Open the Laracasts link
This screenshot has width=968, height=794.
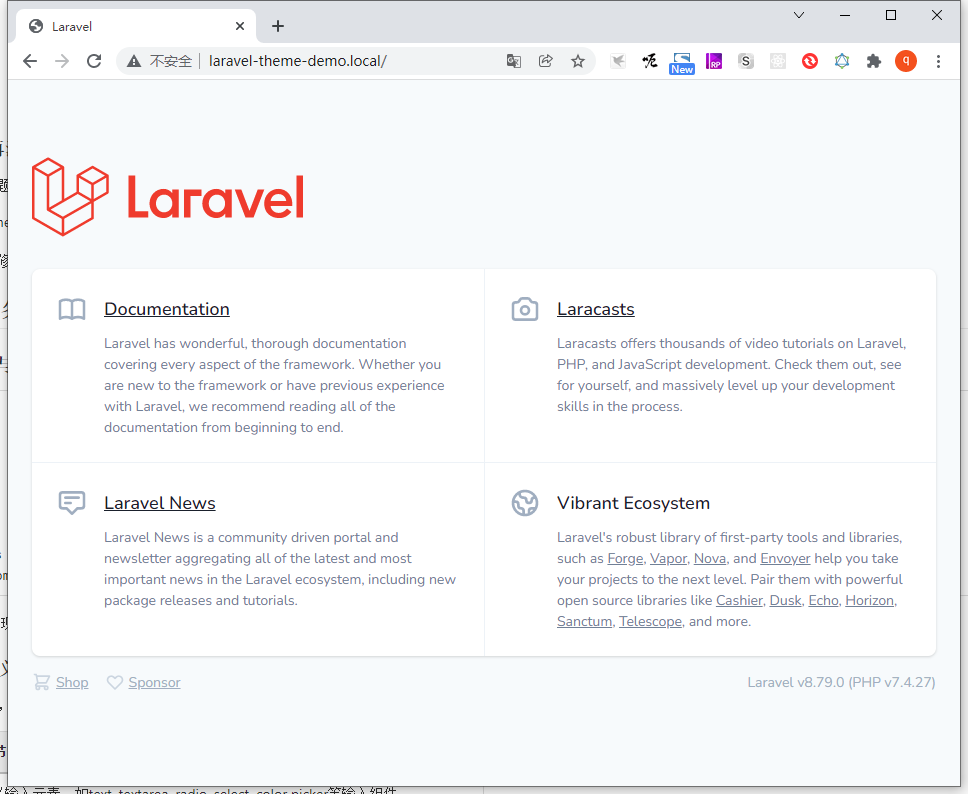click(595, 309)
